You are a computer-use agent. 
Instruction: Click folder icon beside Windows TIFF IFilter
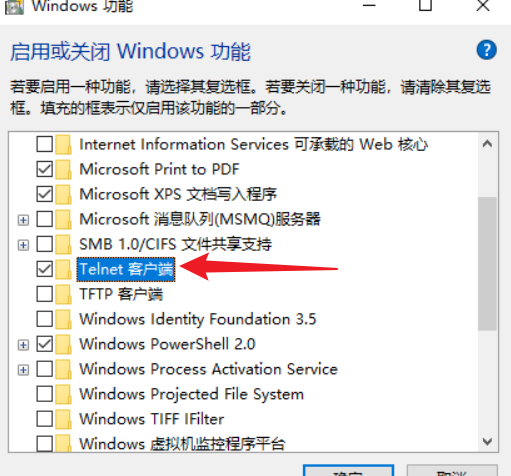coord(63,419)
